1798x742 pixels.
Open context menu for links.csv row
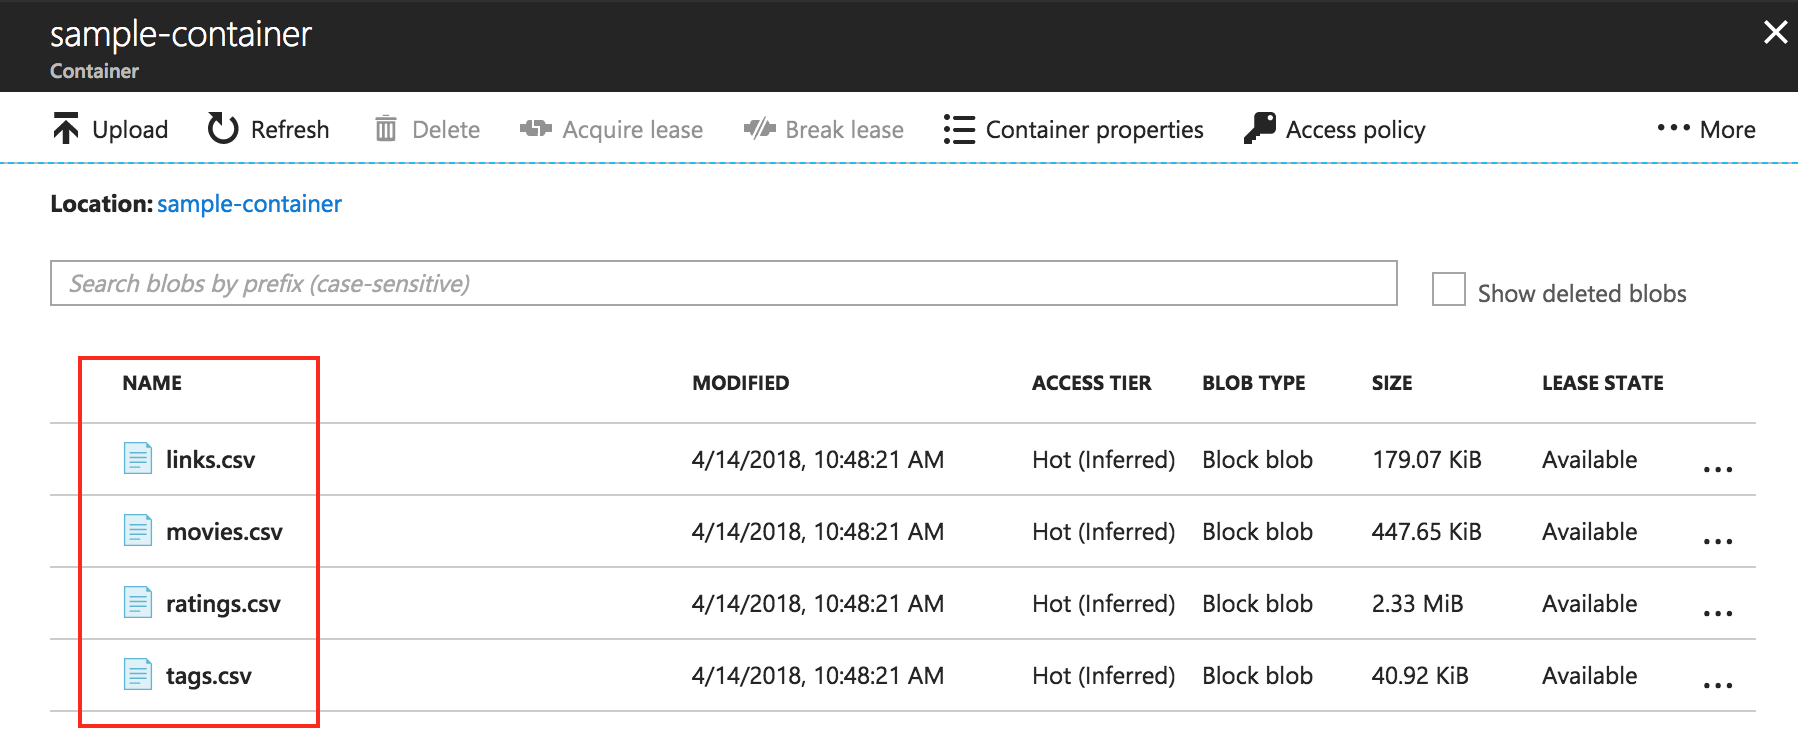[1717, 468]
